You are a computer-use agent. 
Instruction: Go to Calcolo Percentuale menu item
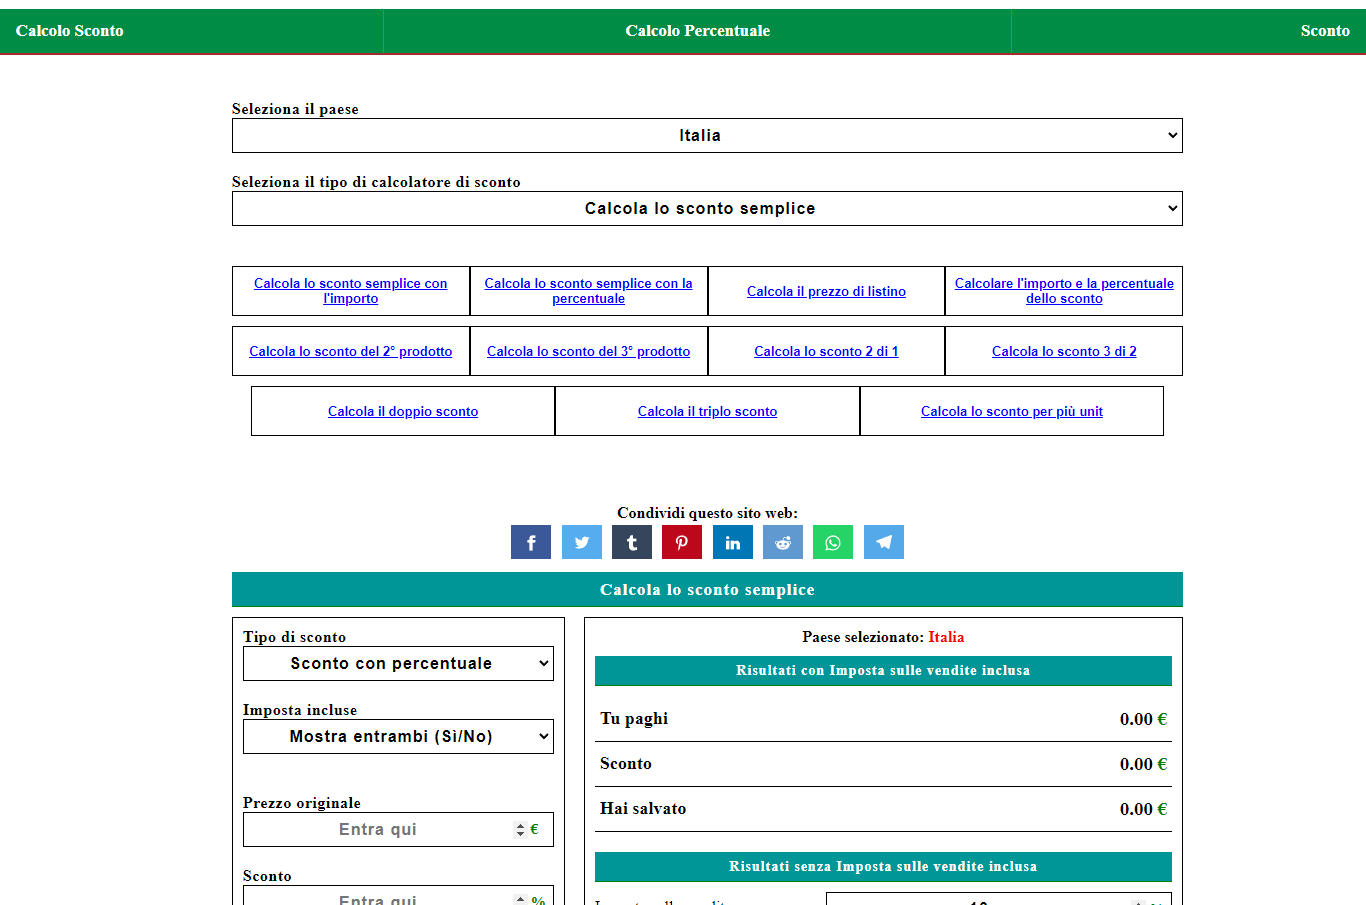(x=698, y=31)
